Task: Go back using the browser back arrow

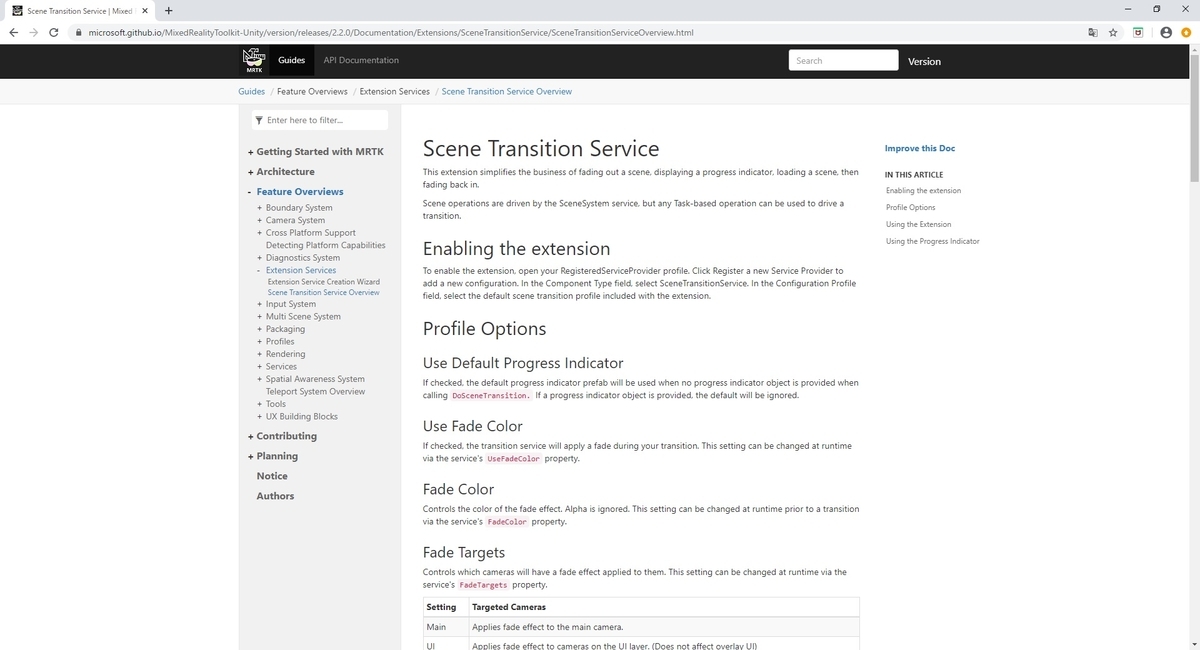Action: 13,32
